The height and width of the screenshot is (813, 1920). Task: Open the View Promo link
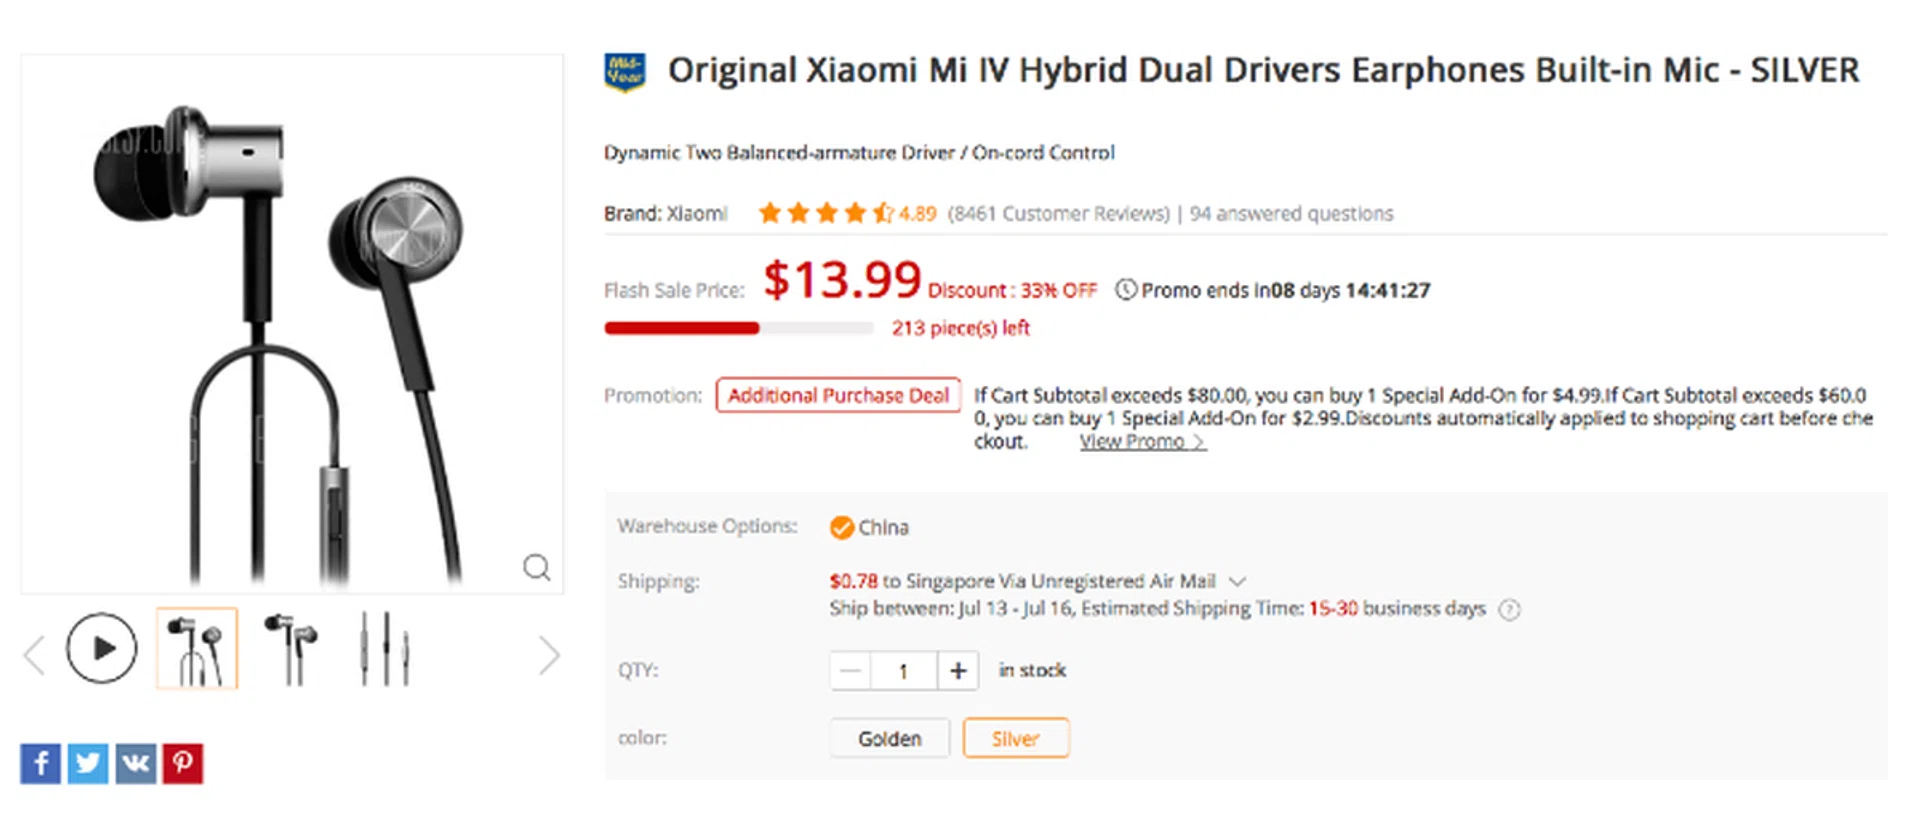1142,442
